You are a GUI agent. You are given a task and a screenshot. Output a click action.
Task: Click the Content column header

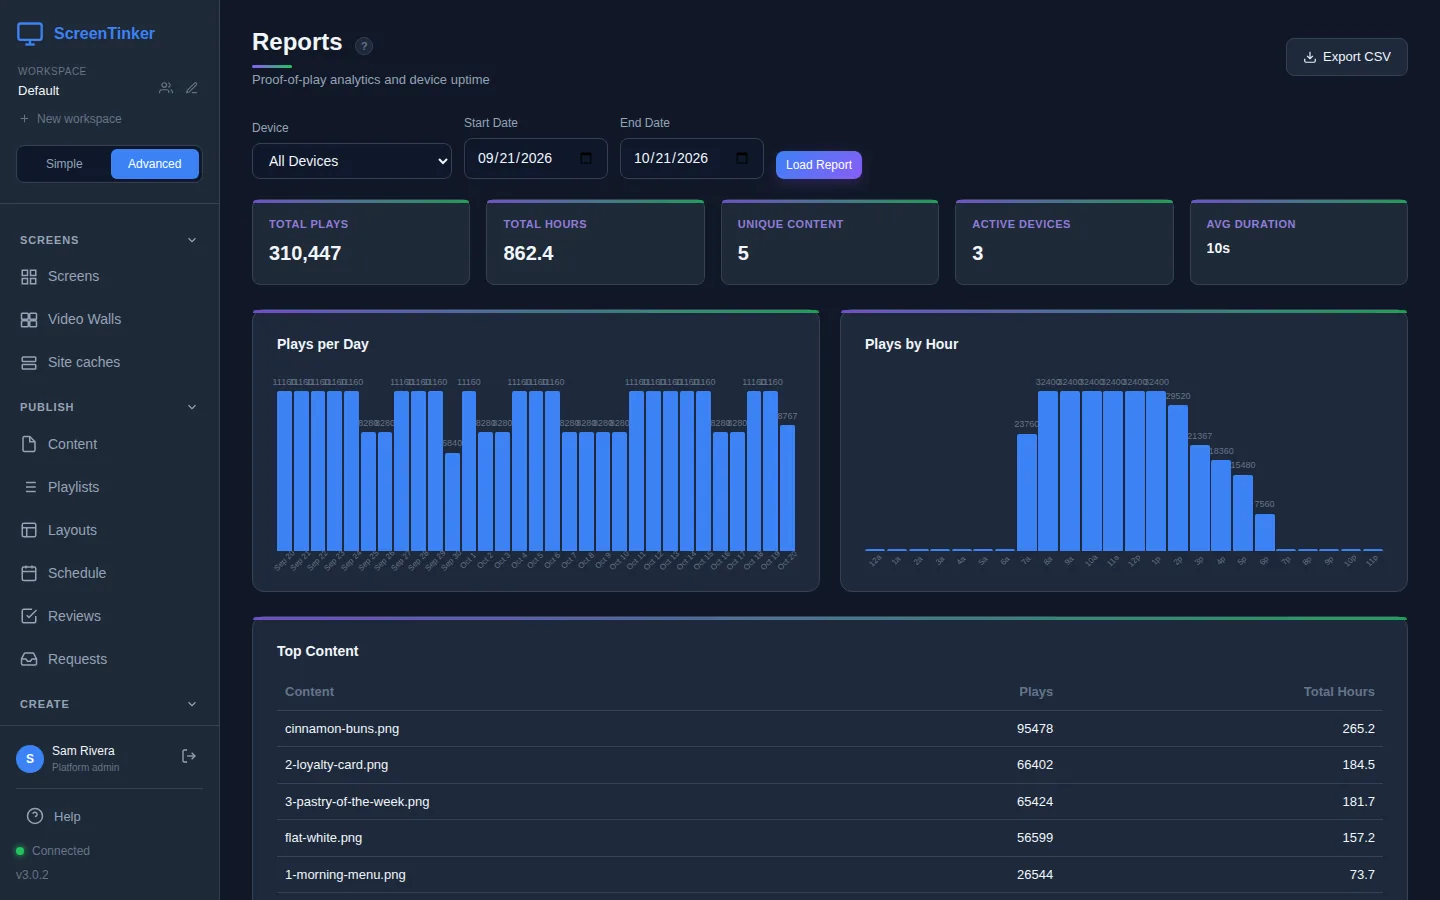click(x=309, y=692)
